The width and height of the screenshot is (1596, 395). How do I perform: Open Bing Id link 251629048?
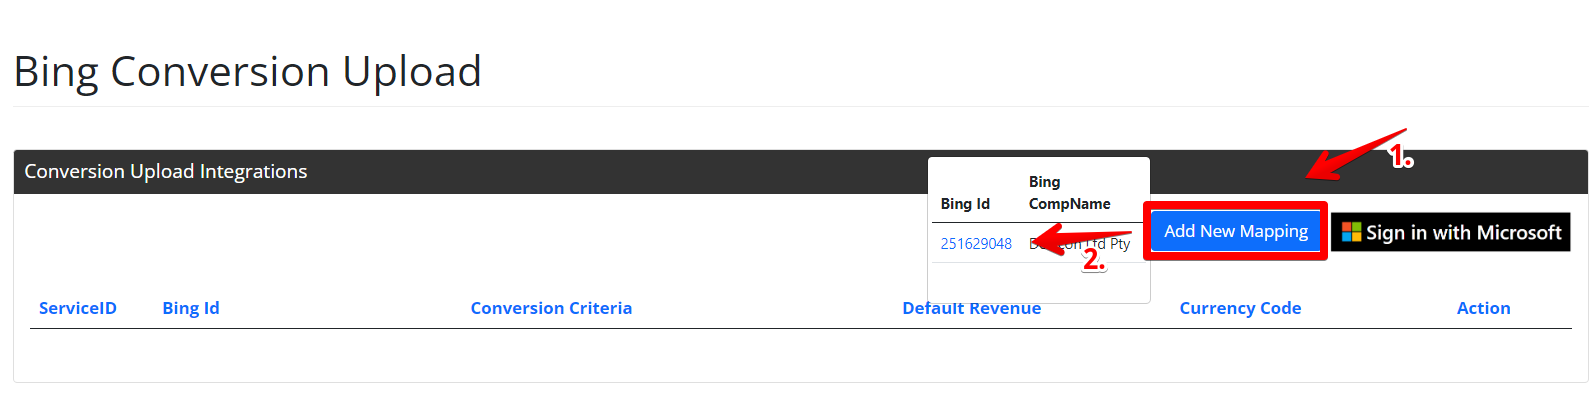976,243
